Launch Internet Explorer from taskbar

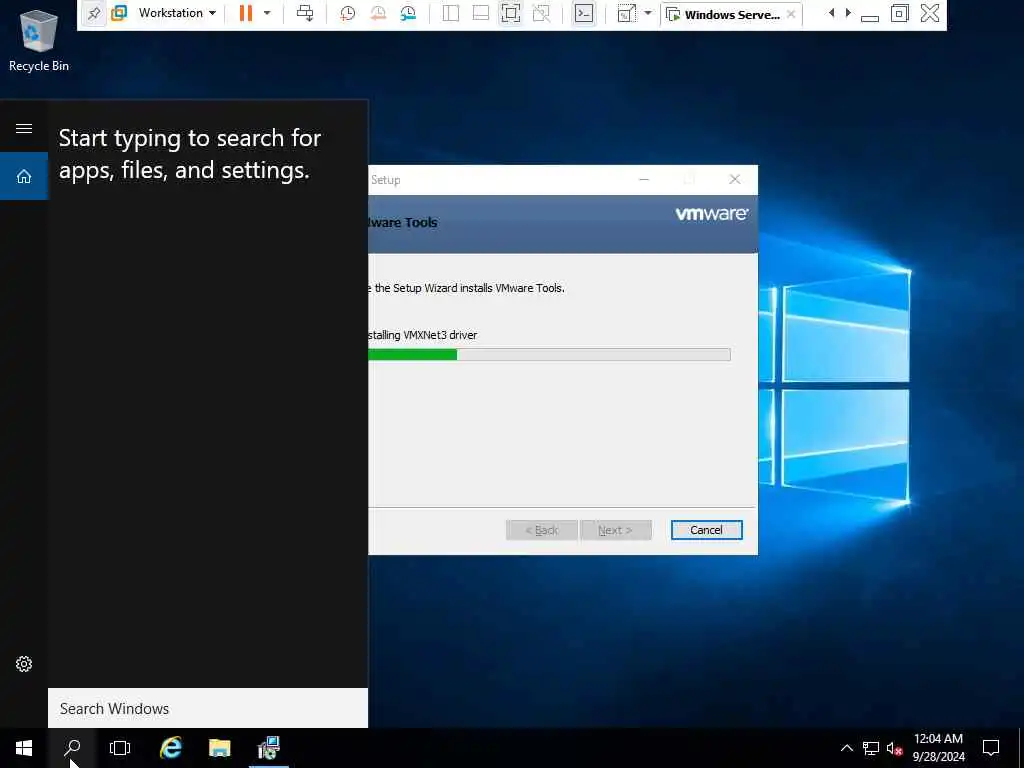[170, 748]
